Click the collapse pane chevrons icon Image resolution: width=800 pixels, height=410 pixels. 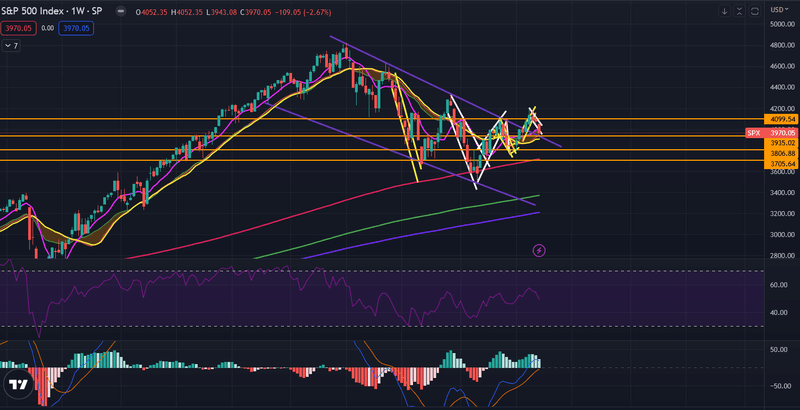click(x=740, y=10)
